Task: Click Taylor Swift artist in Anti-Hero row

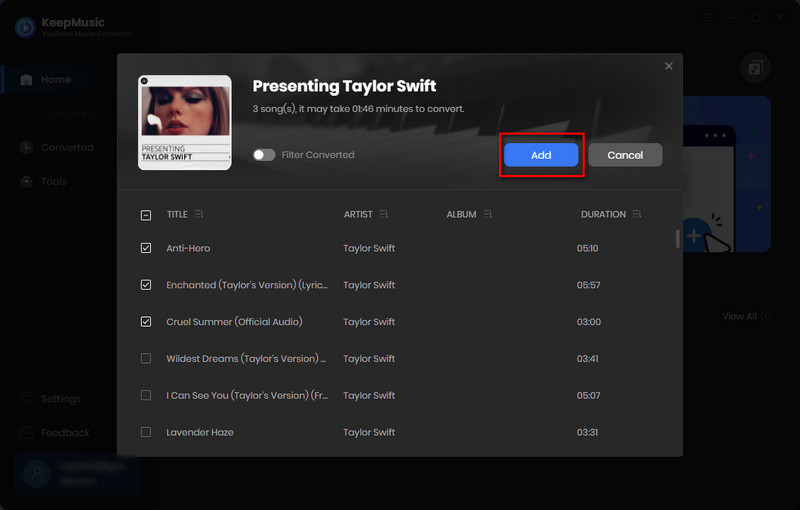Action: (x=369, y=248)
